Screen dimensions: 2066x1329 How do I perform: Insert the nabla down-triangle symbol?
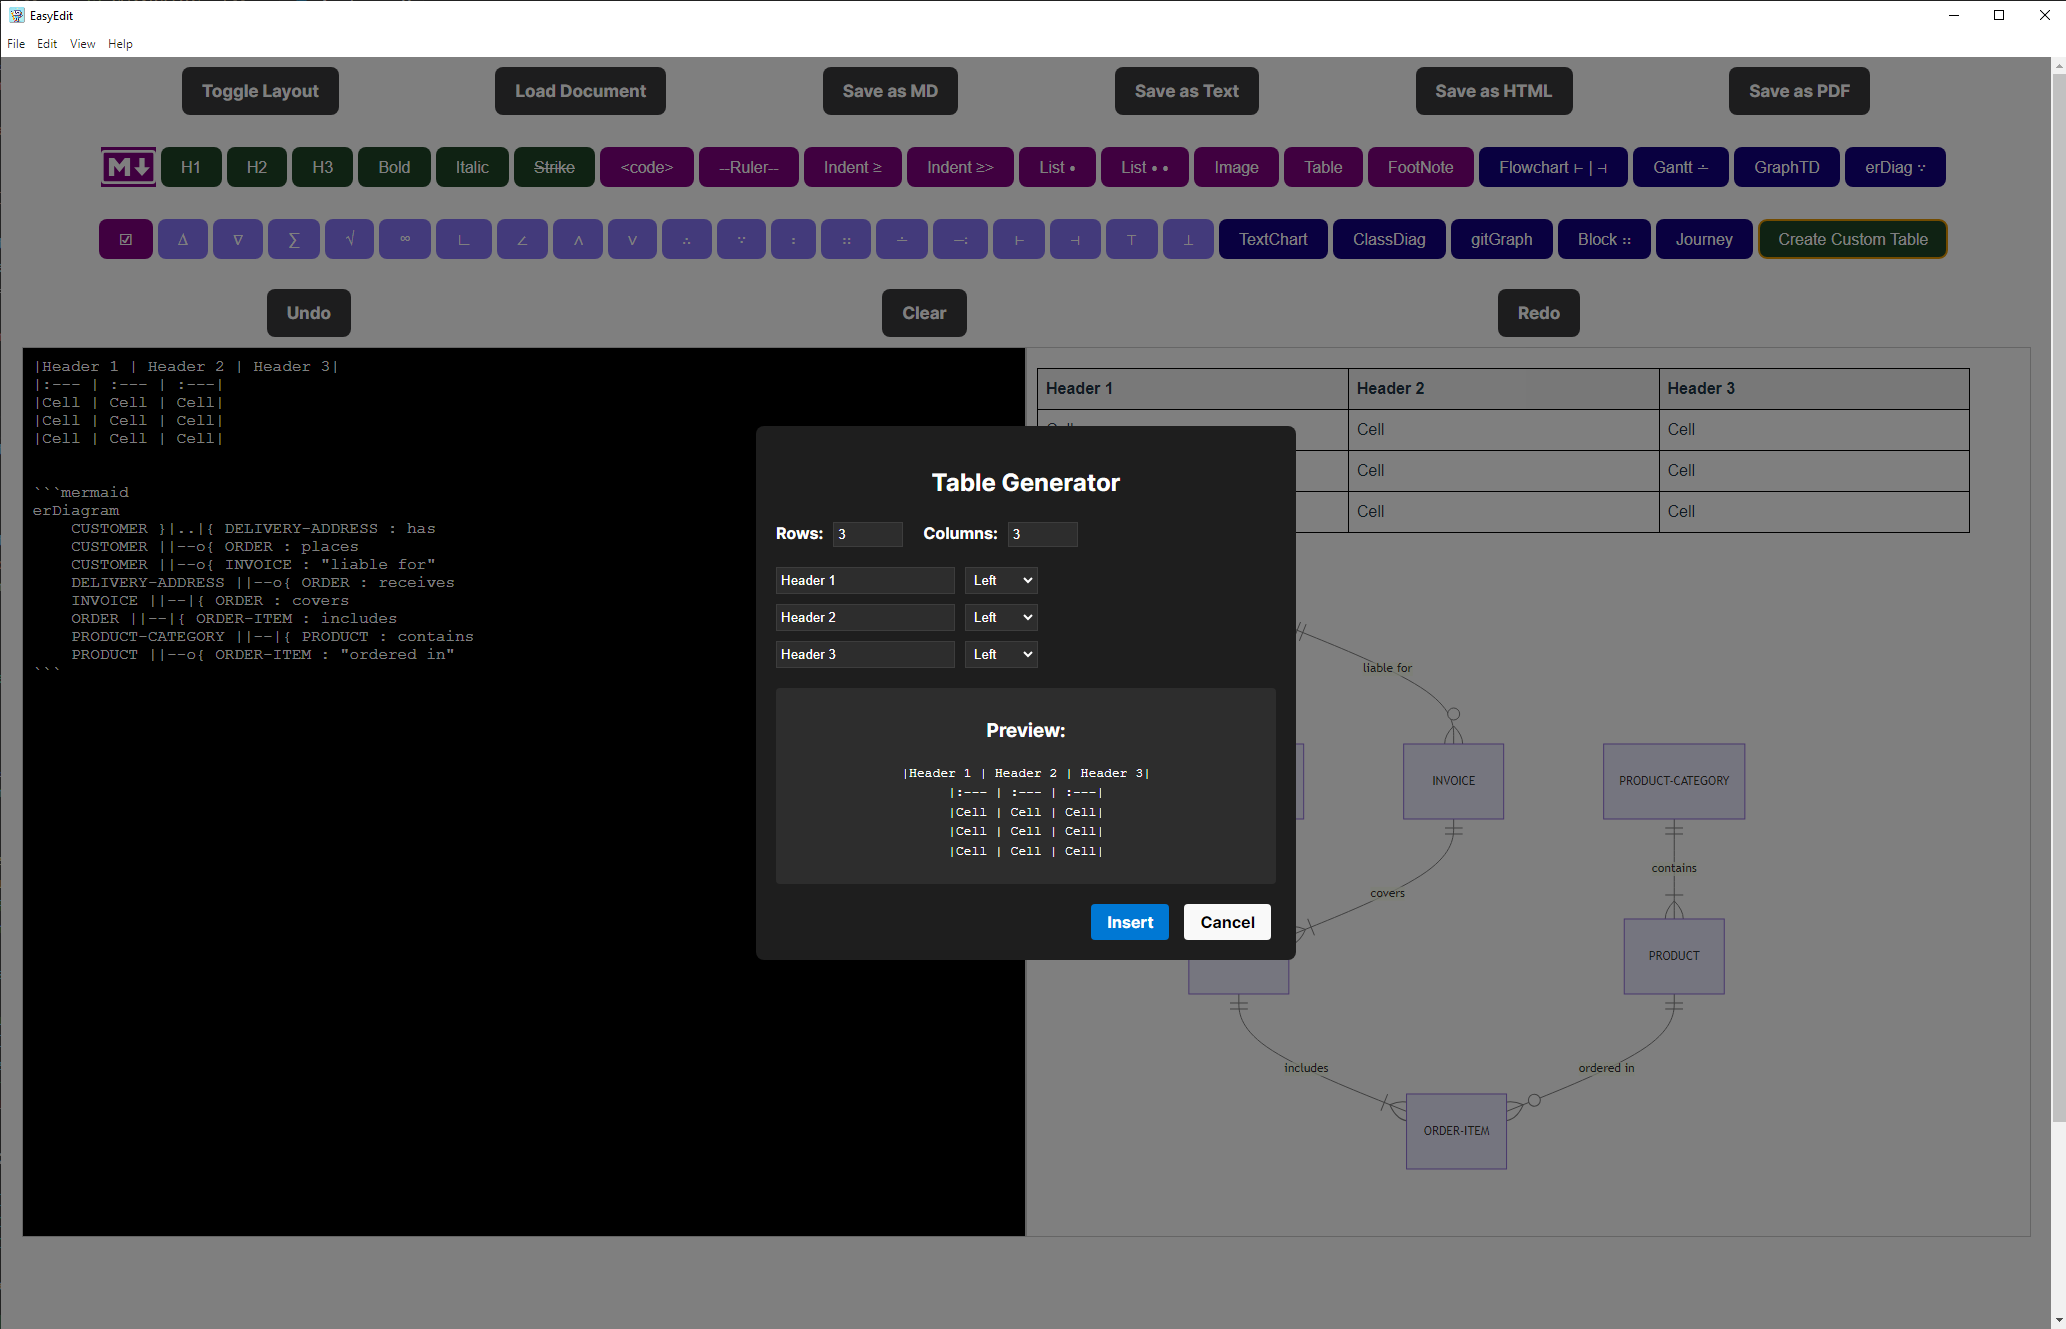point(238,239)
